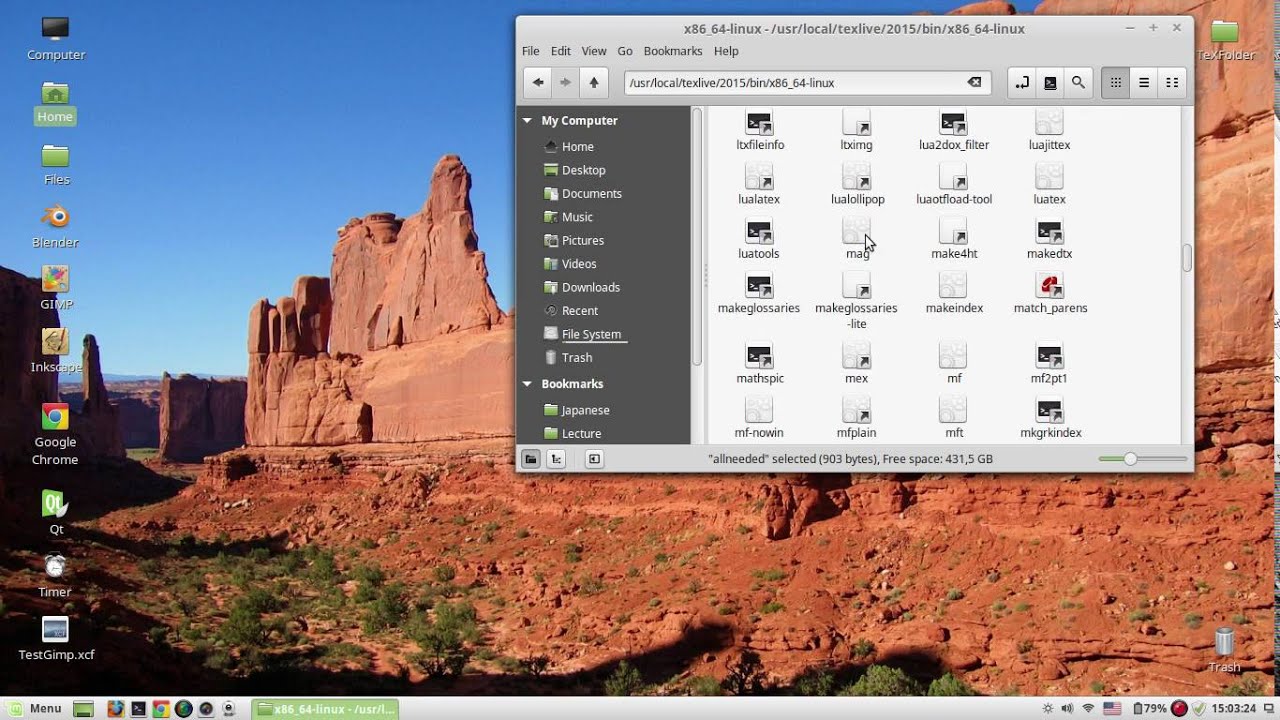Open the Bookmarks menu
Viewport: 1280px width, 720px height.
(x=673, y=51)
